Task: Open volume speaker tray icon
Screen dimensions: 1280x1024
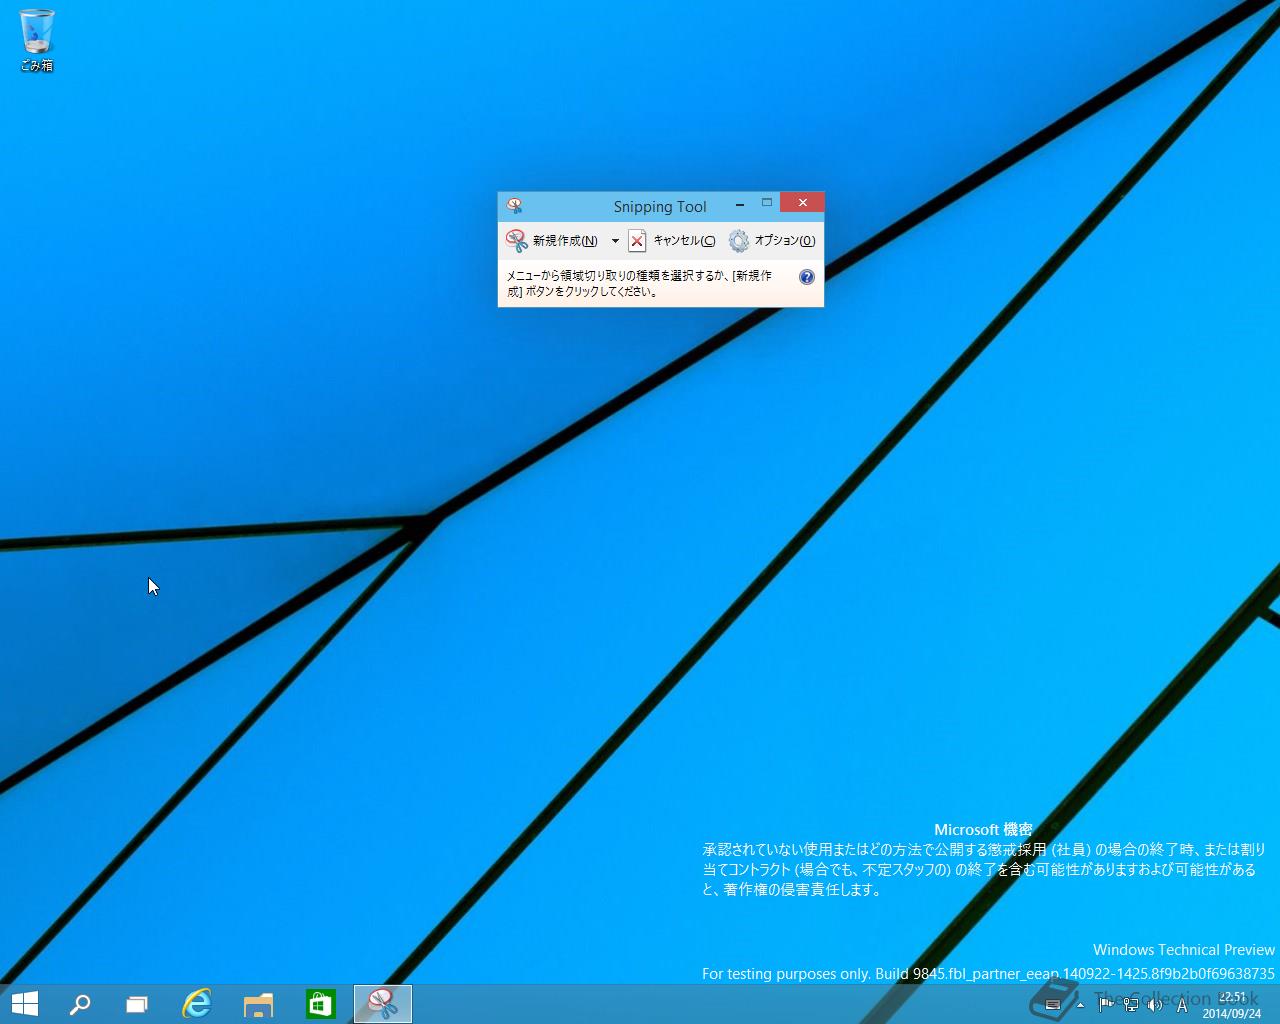Action: tap(1155, 1005)
